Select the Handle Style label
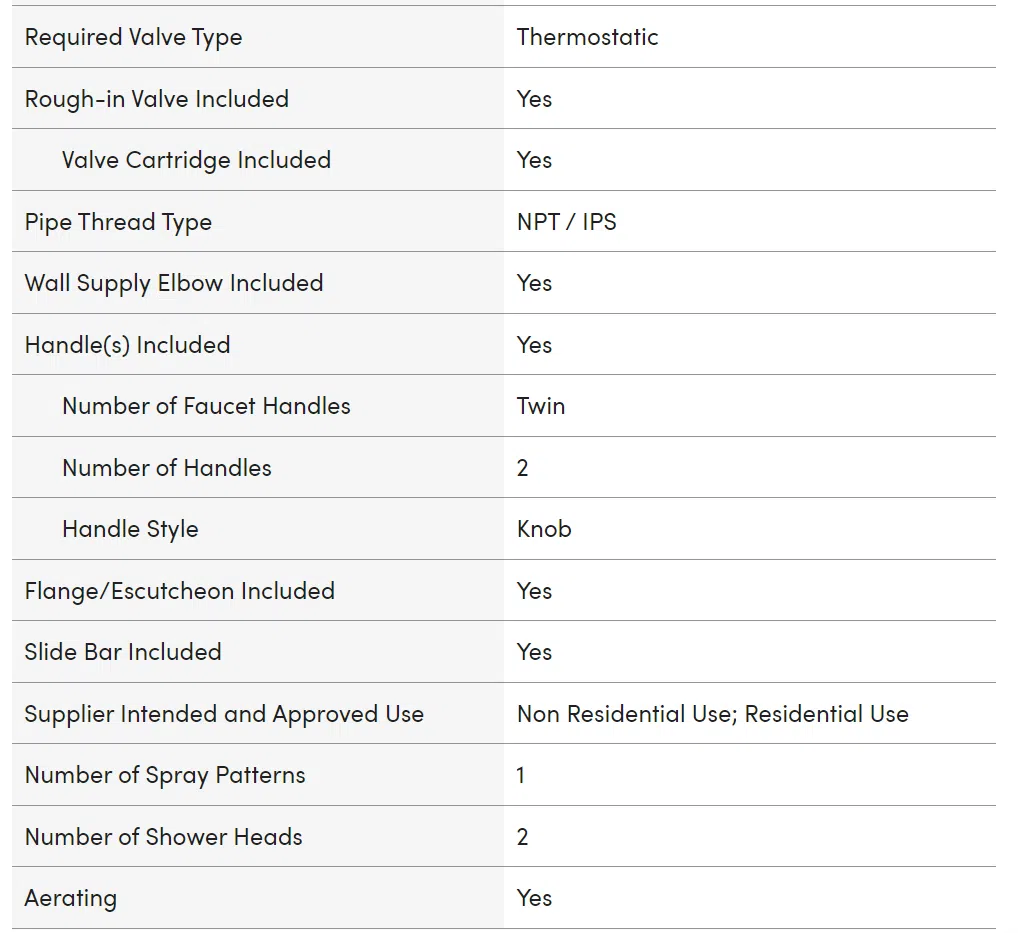 [130, 529]
